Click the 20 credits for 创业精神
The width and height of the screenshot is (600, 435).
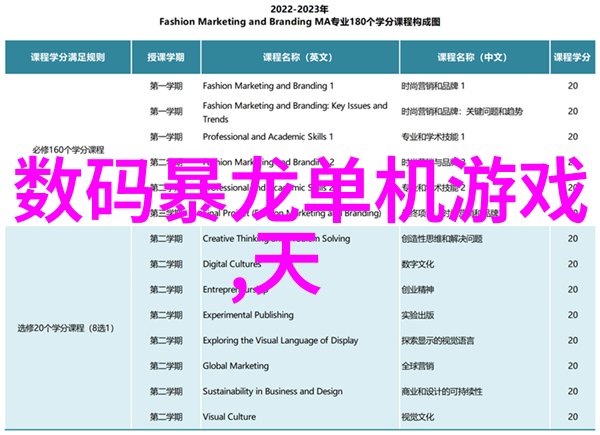point(573,290)
